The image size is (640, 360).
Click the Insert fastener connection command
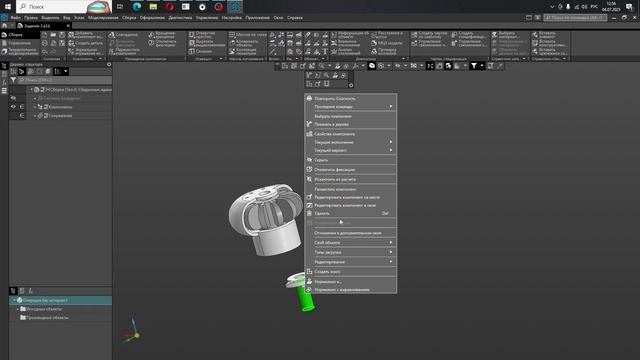(549, 51)
